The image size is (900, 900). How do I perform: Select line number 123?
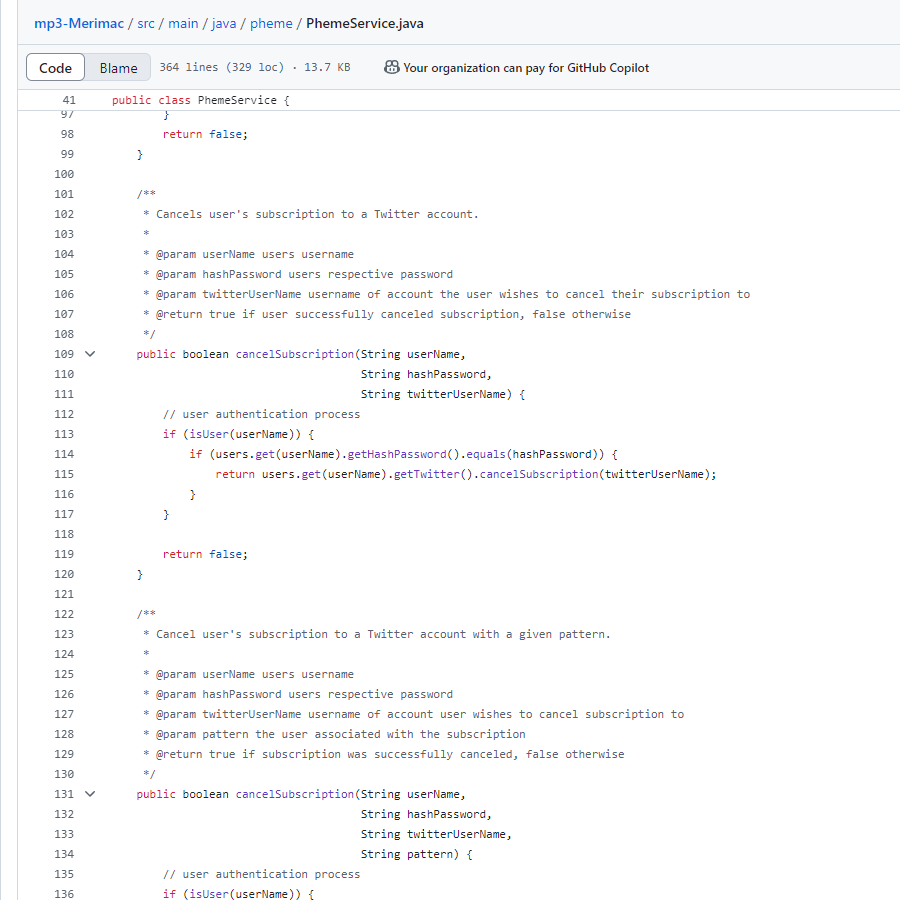pyautogui.click(x=64, y=634)
